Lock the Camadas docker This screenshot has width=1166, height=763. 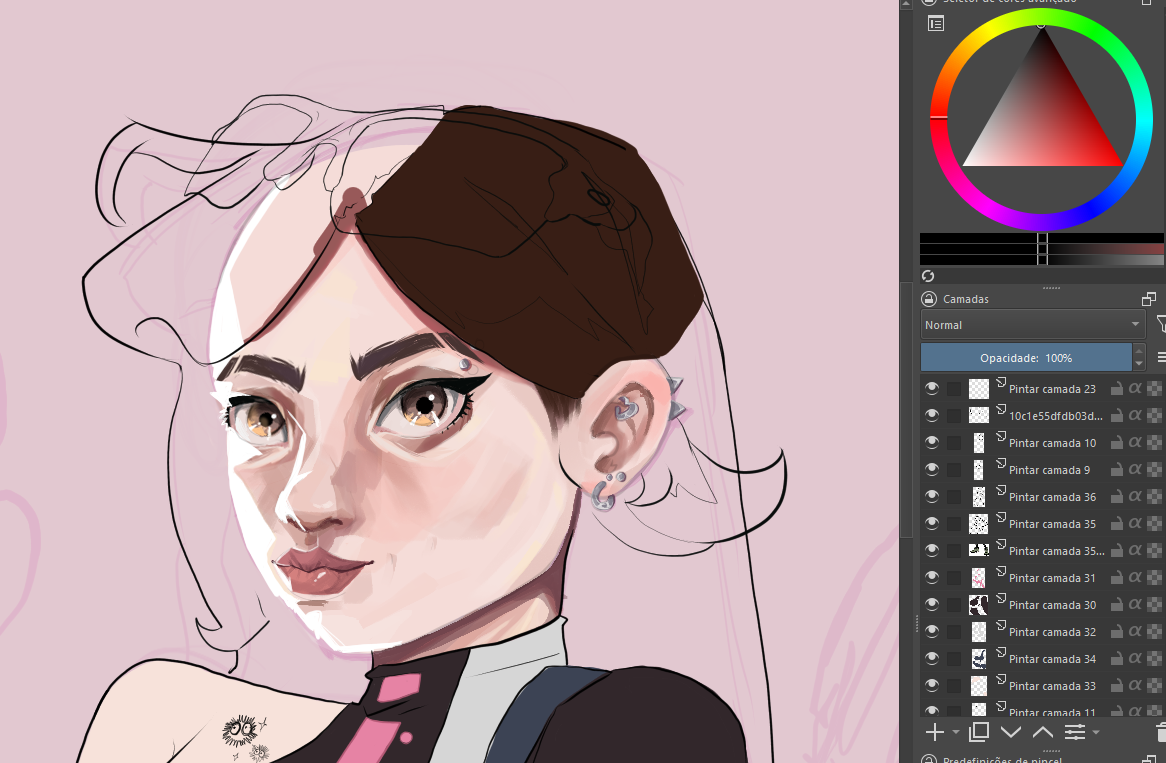(x=928, y=299)
